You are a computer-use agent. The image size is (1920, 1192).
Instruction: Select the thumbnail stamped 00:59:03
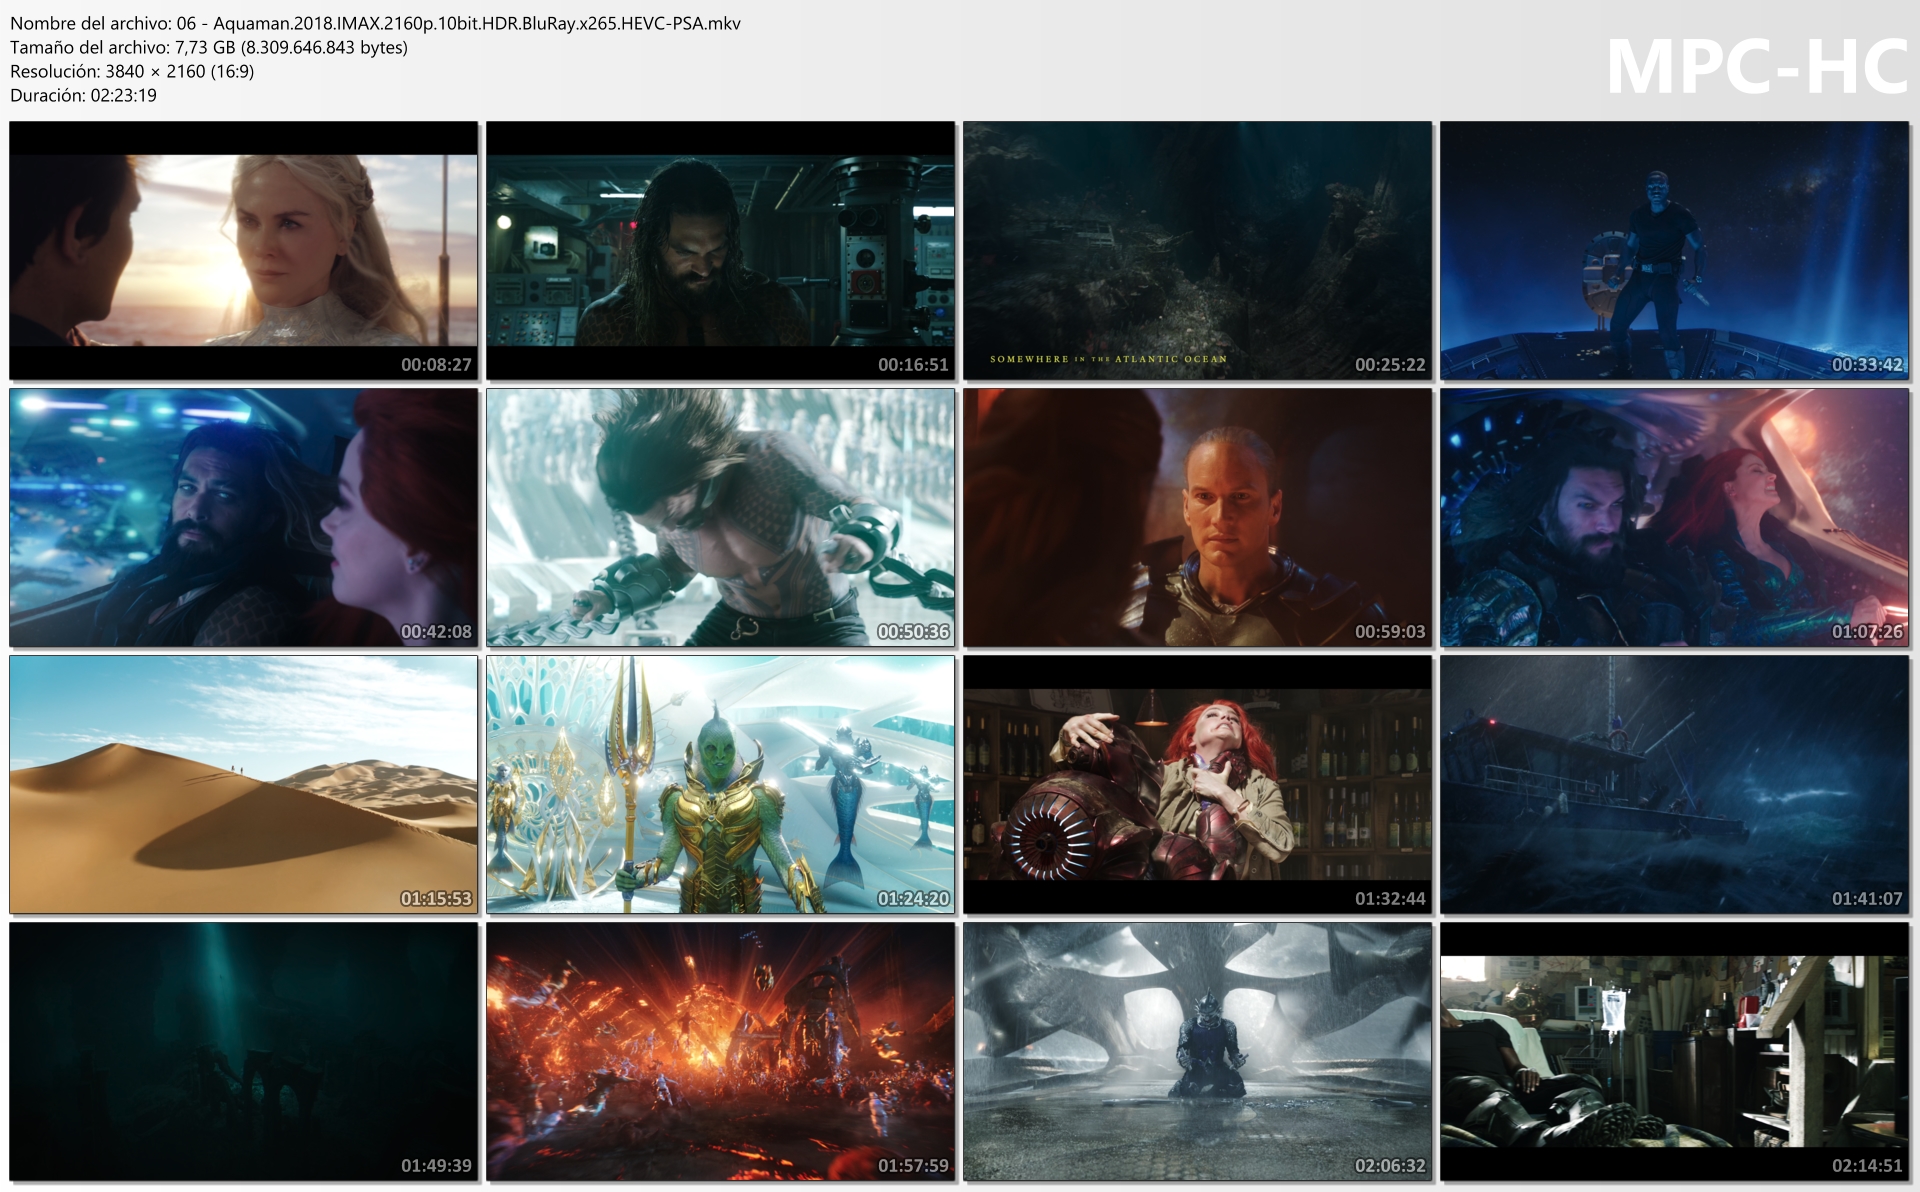point(1198,517)
